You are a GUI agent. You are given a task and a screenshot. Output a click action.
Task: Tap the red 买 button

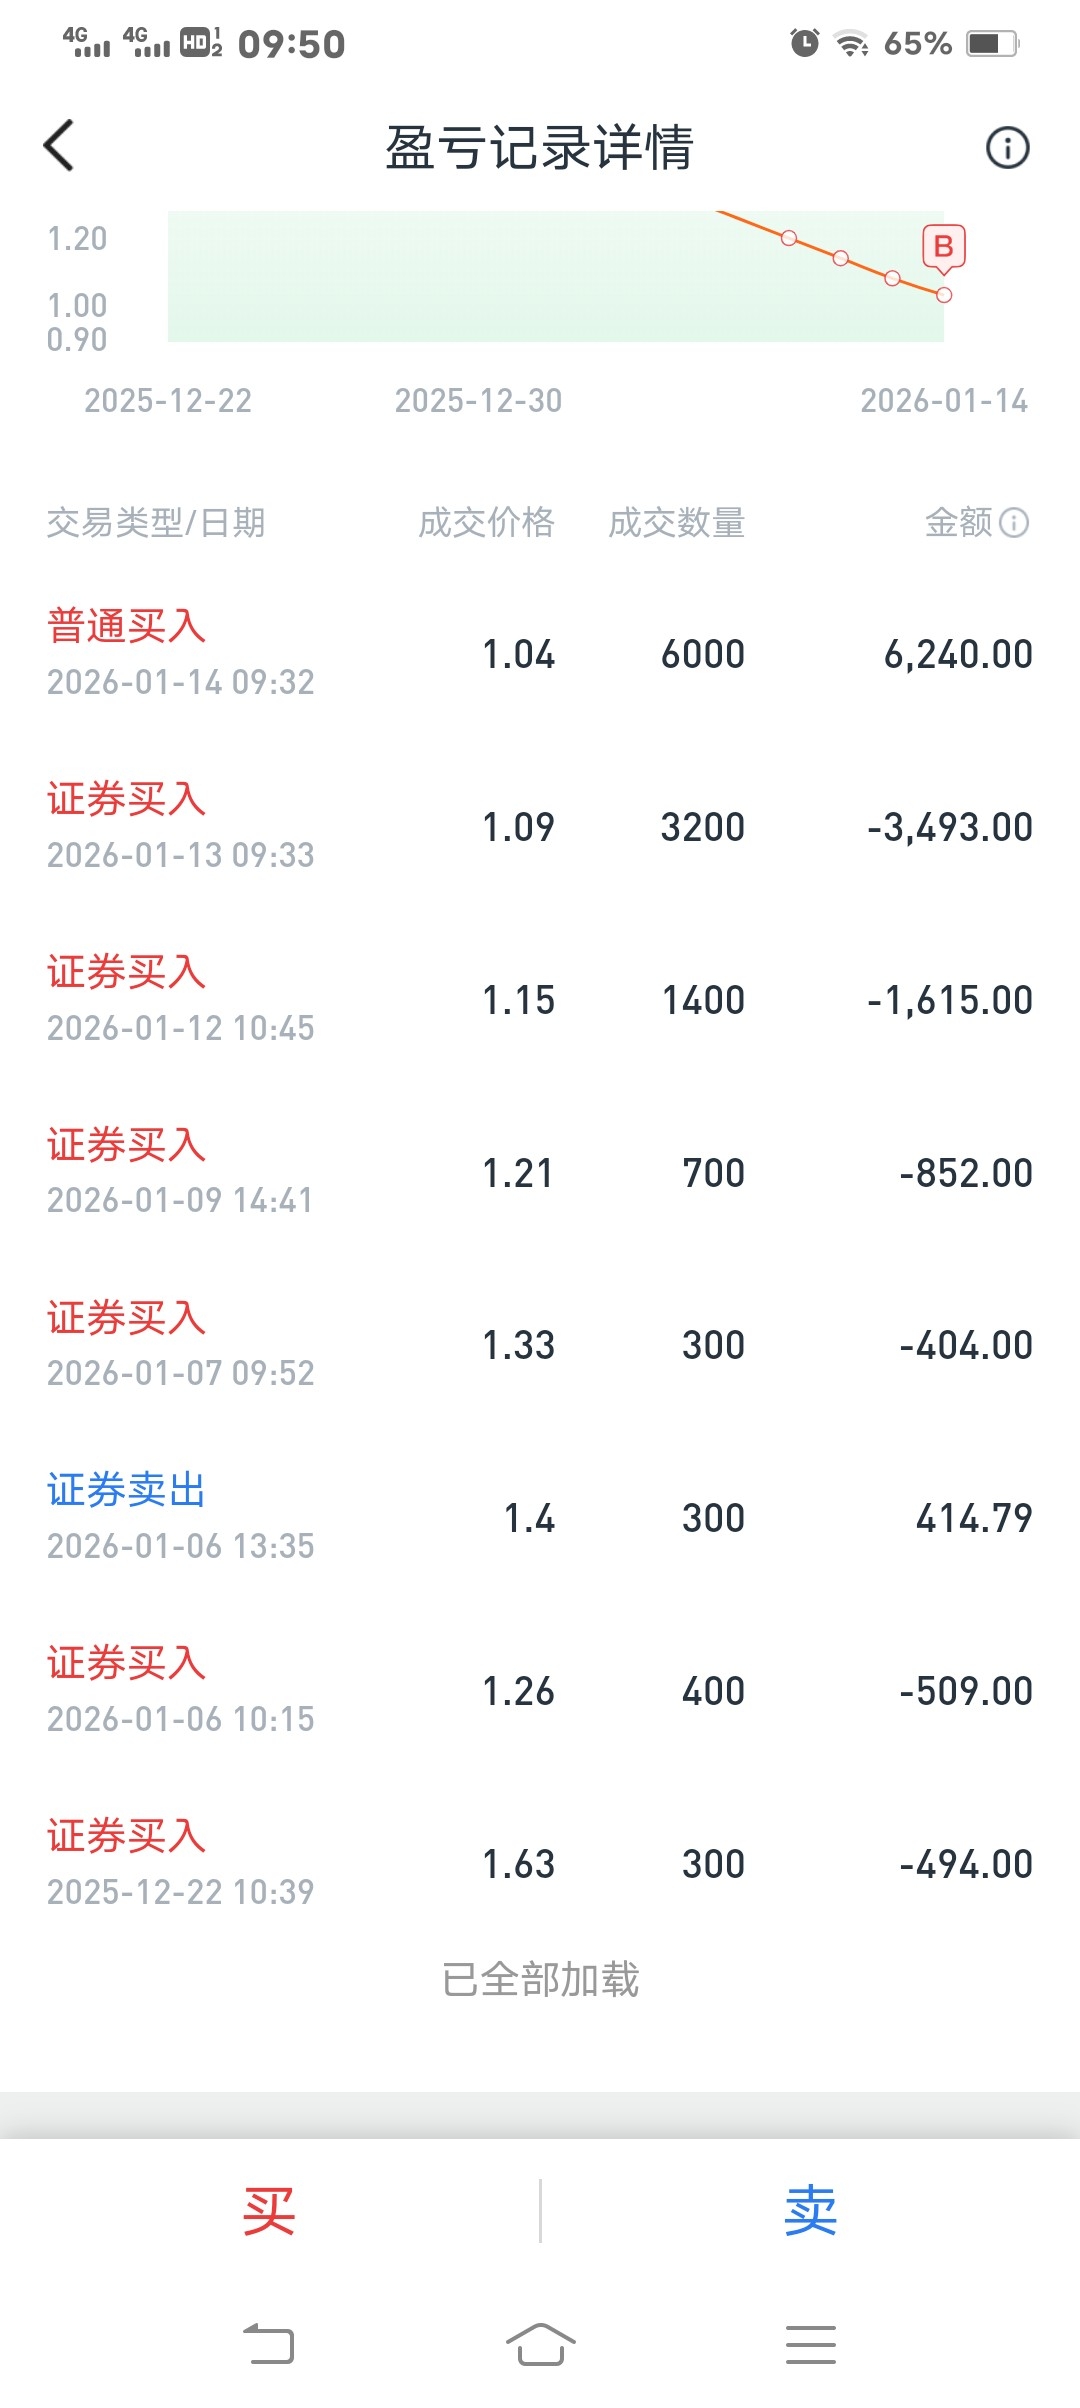pyautogui.click(x=269, y=2211)
